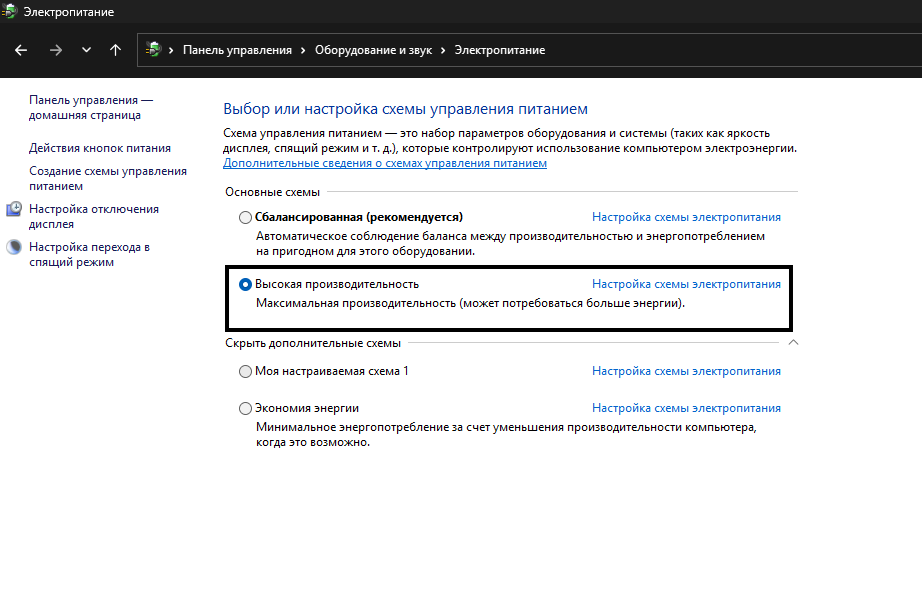The image size is (922, 606).
Task: Collapse the Скрыть дополнительные схемы section chevron
Action: [793, 343]
